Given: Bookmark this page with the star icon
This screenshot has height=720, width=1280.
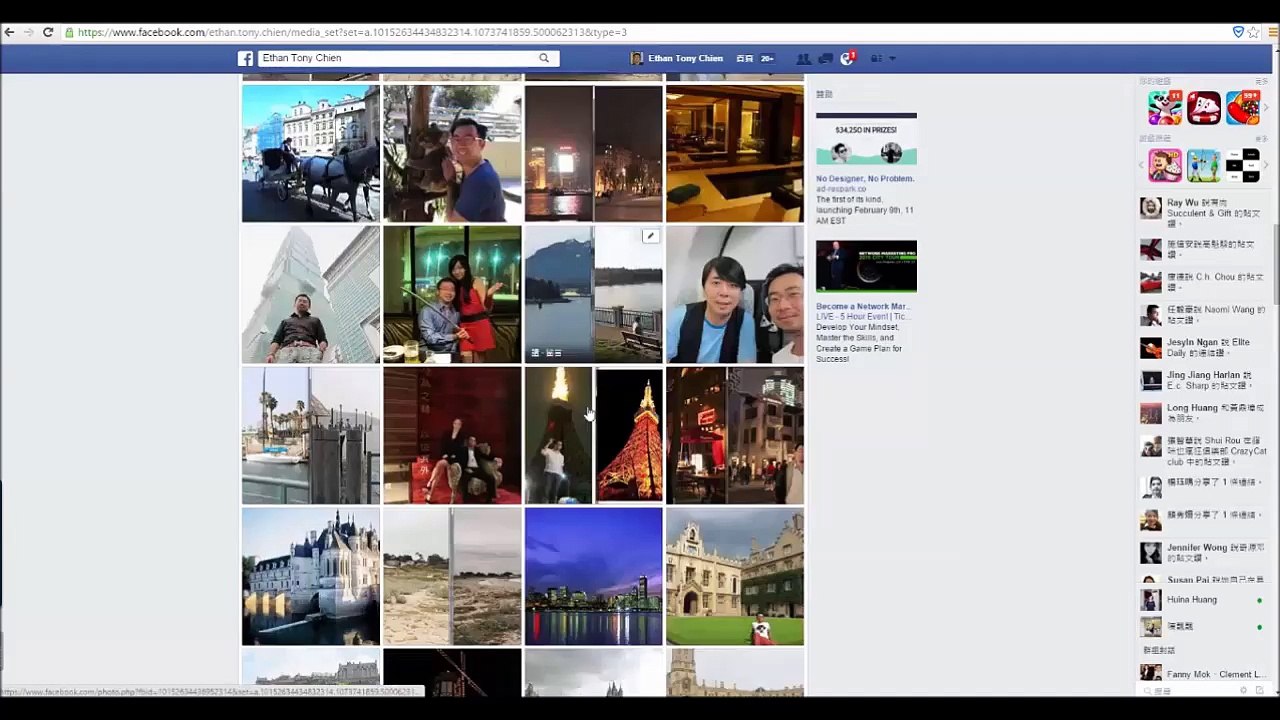Looking at the screenshot, I should coord(1254,32).
